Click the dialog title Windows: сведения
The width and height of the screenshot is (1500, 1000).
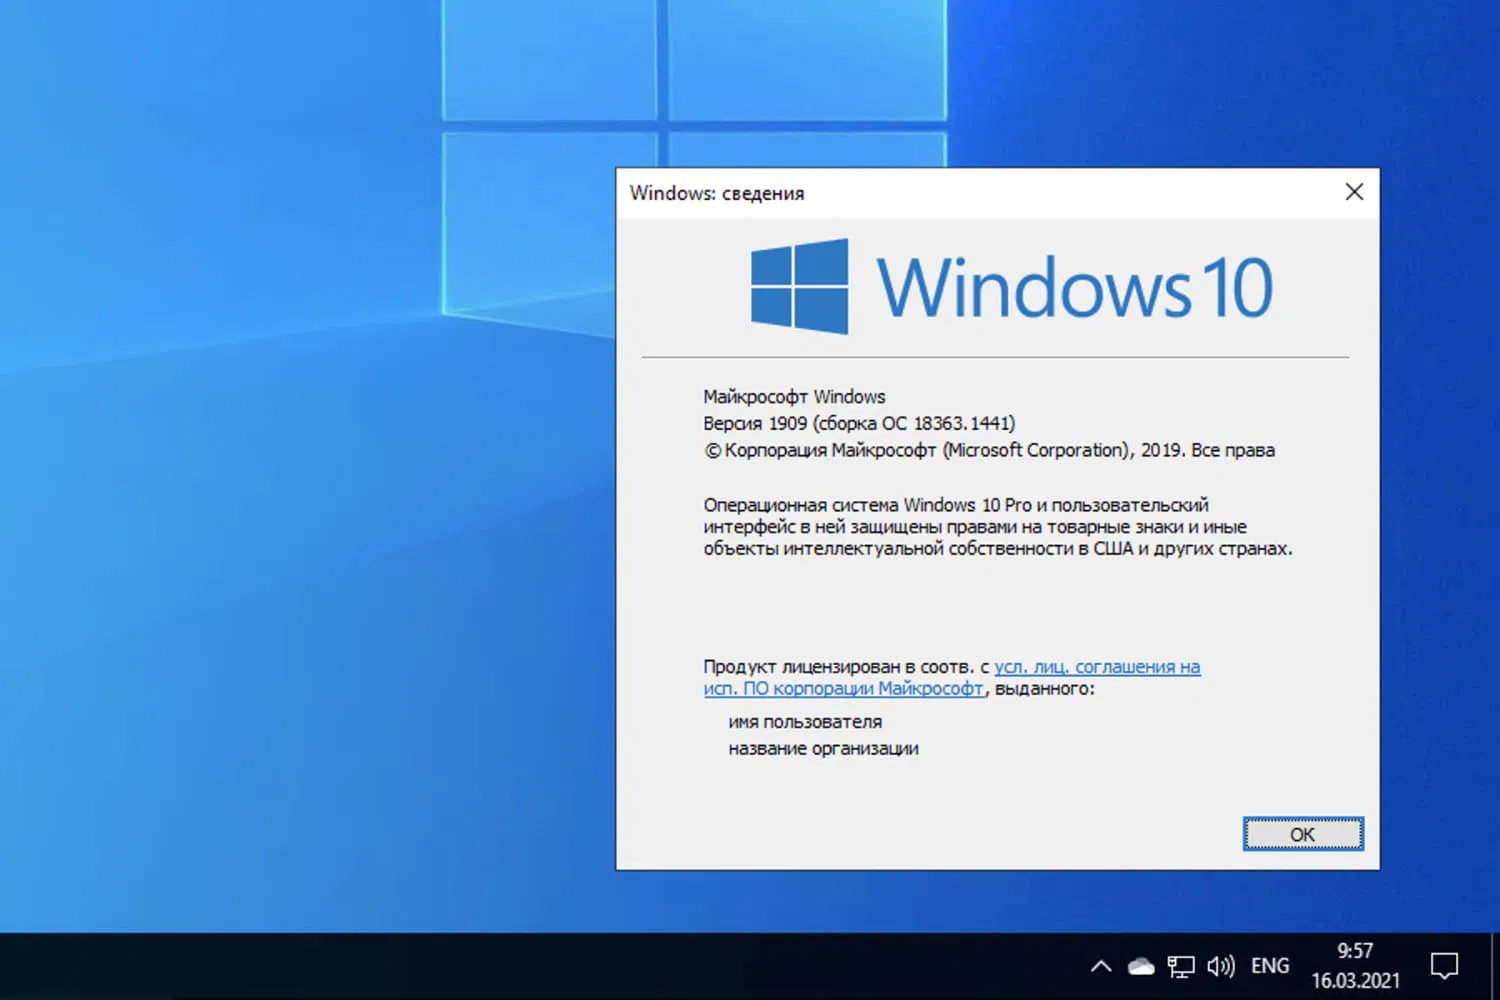(717, 193)
